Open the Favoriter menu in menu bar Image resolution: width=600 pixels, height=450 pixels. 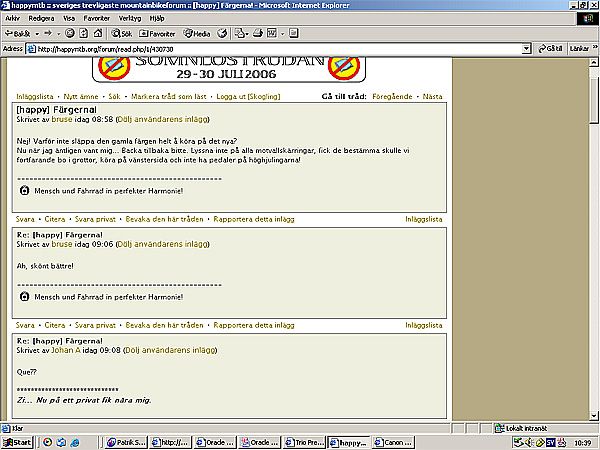pos(96,18)
